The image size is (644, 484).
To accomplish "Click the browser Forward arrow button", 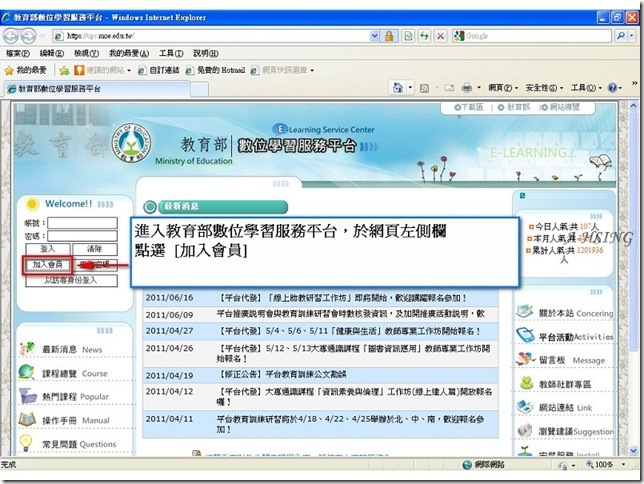I will [28, 36].
